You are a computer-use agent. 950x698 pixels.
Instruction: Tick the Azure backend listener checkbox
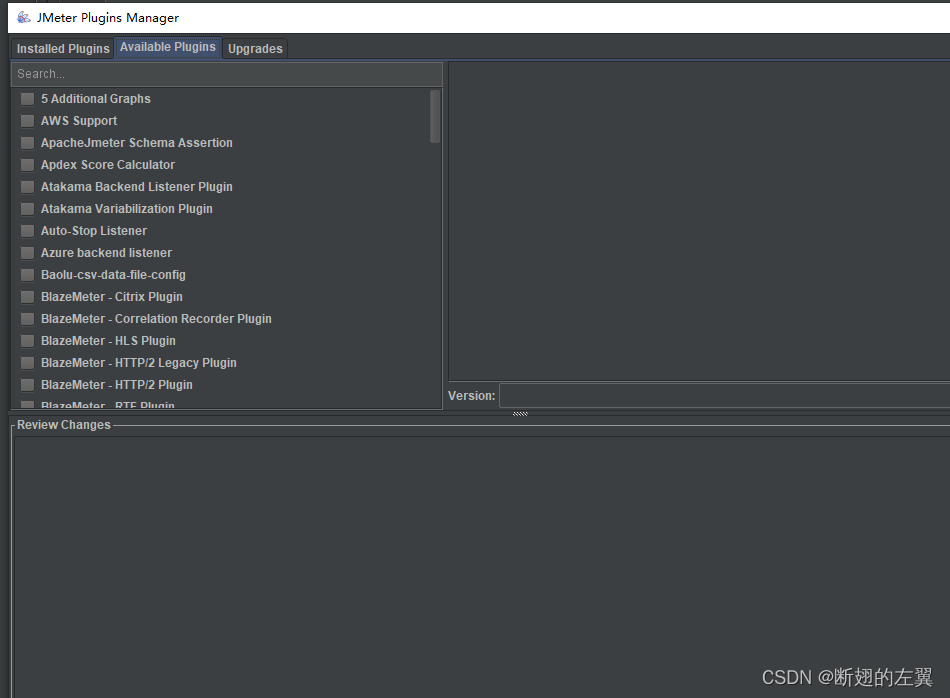coord(27,253)
